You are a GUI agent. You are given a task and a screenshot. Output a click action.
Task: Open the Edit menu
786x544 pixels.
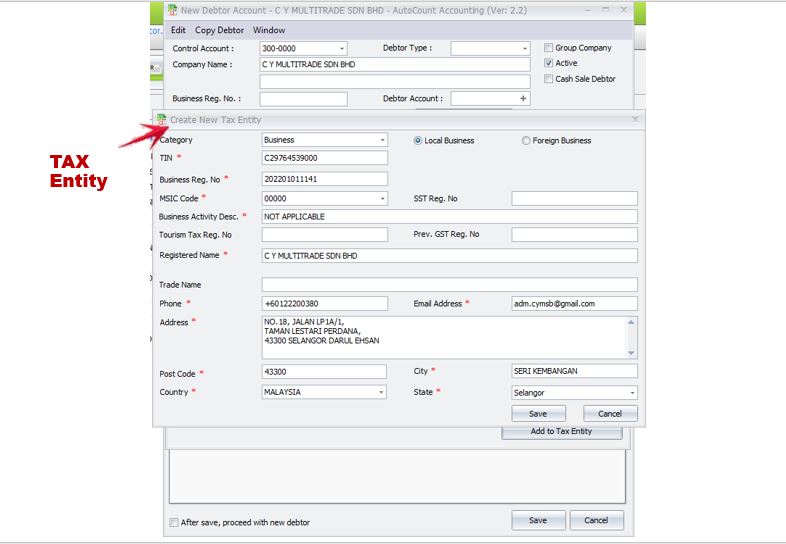178,30
